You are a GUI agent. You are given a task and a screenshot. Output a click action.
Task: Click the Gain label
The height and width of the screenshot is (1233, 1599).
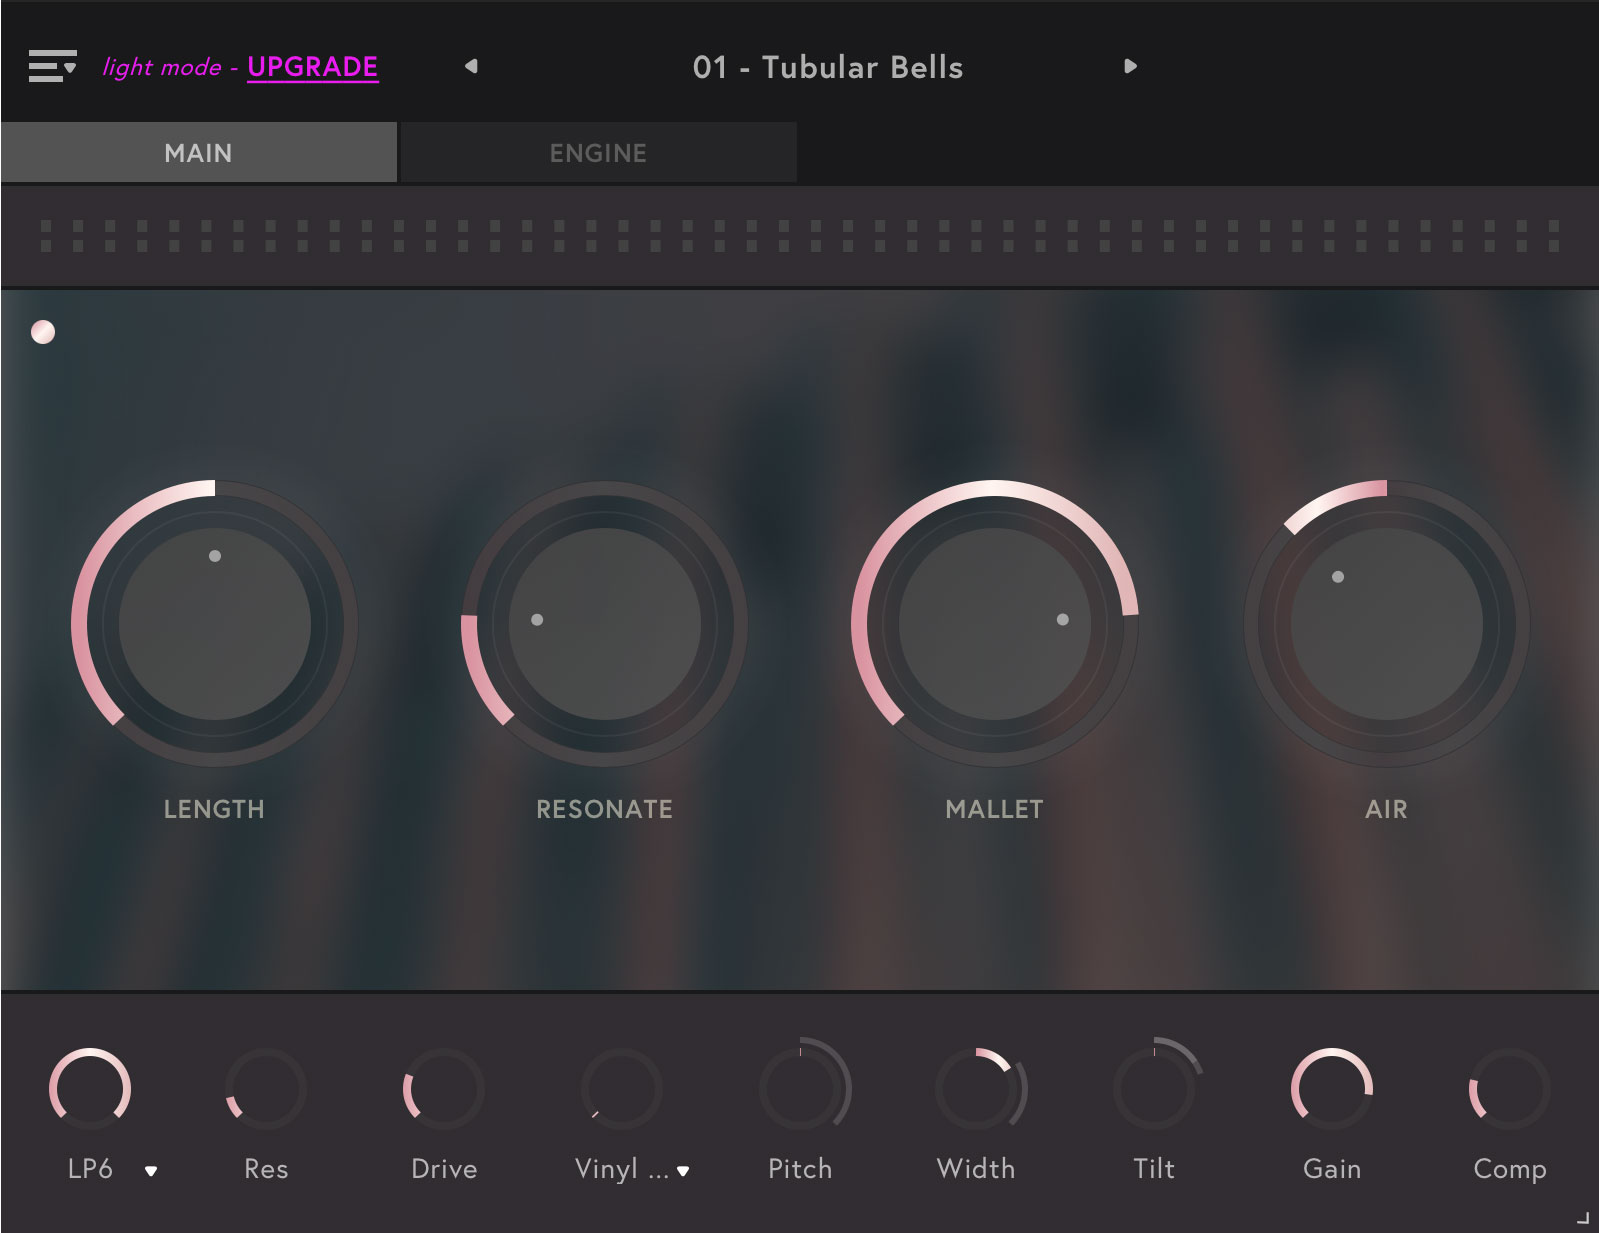click(1332, 1169)
